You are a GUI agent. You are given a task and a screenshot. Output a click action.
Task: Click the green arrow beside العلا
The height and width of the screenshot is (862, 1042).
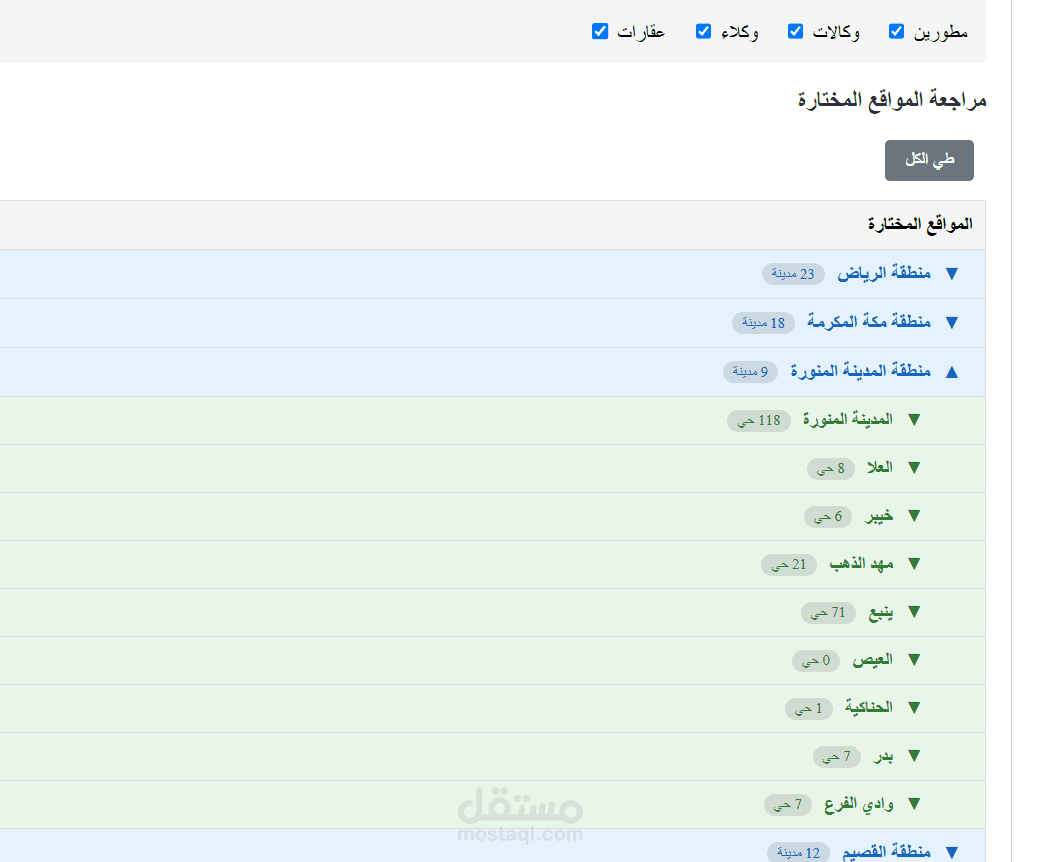914,468
